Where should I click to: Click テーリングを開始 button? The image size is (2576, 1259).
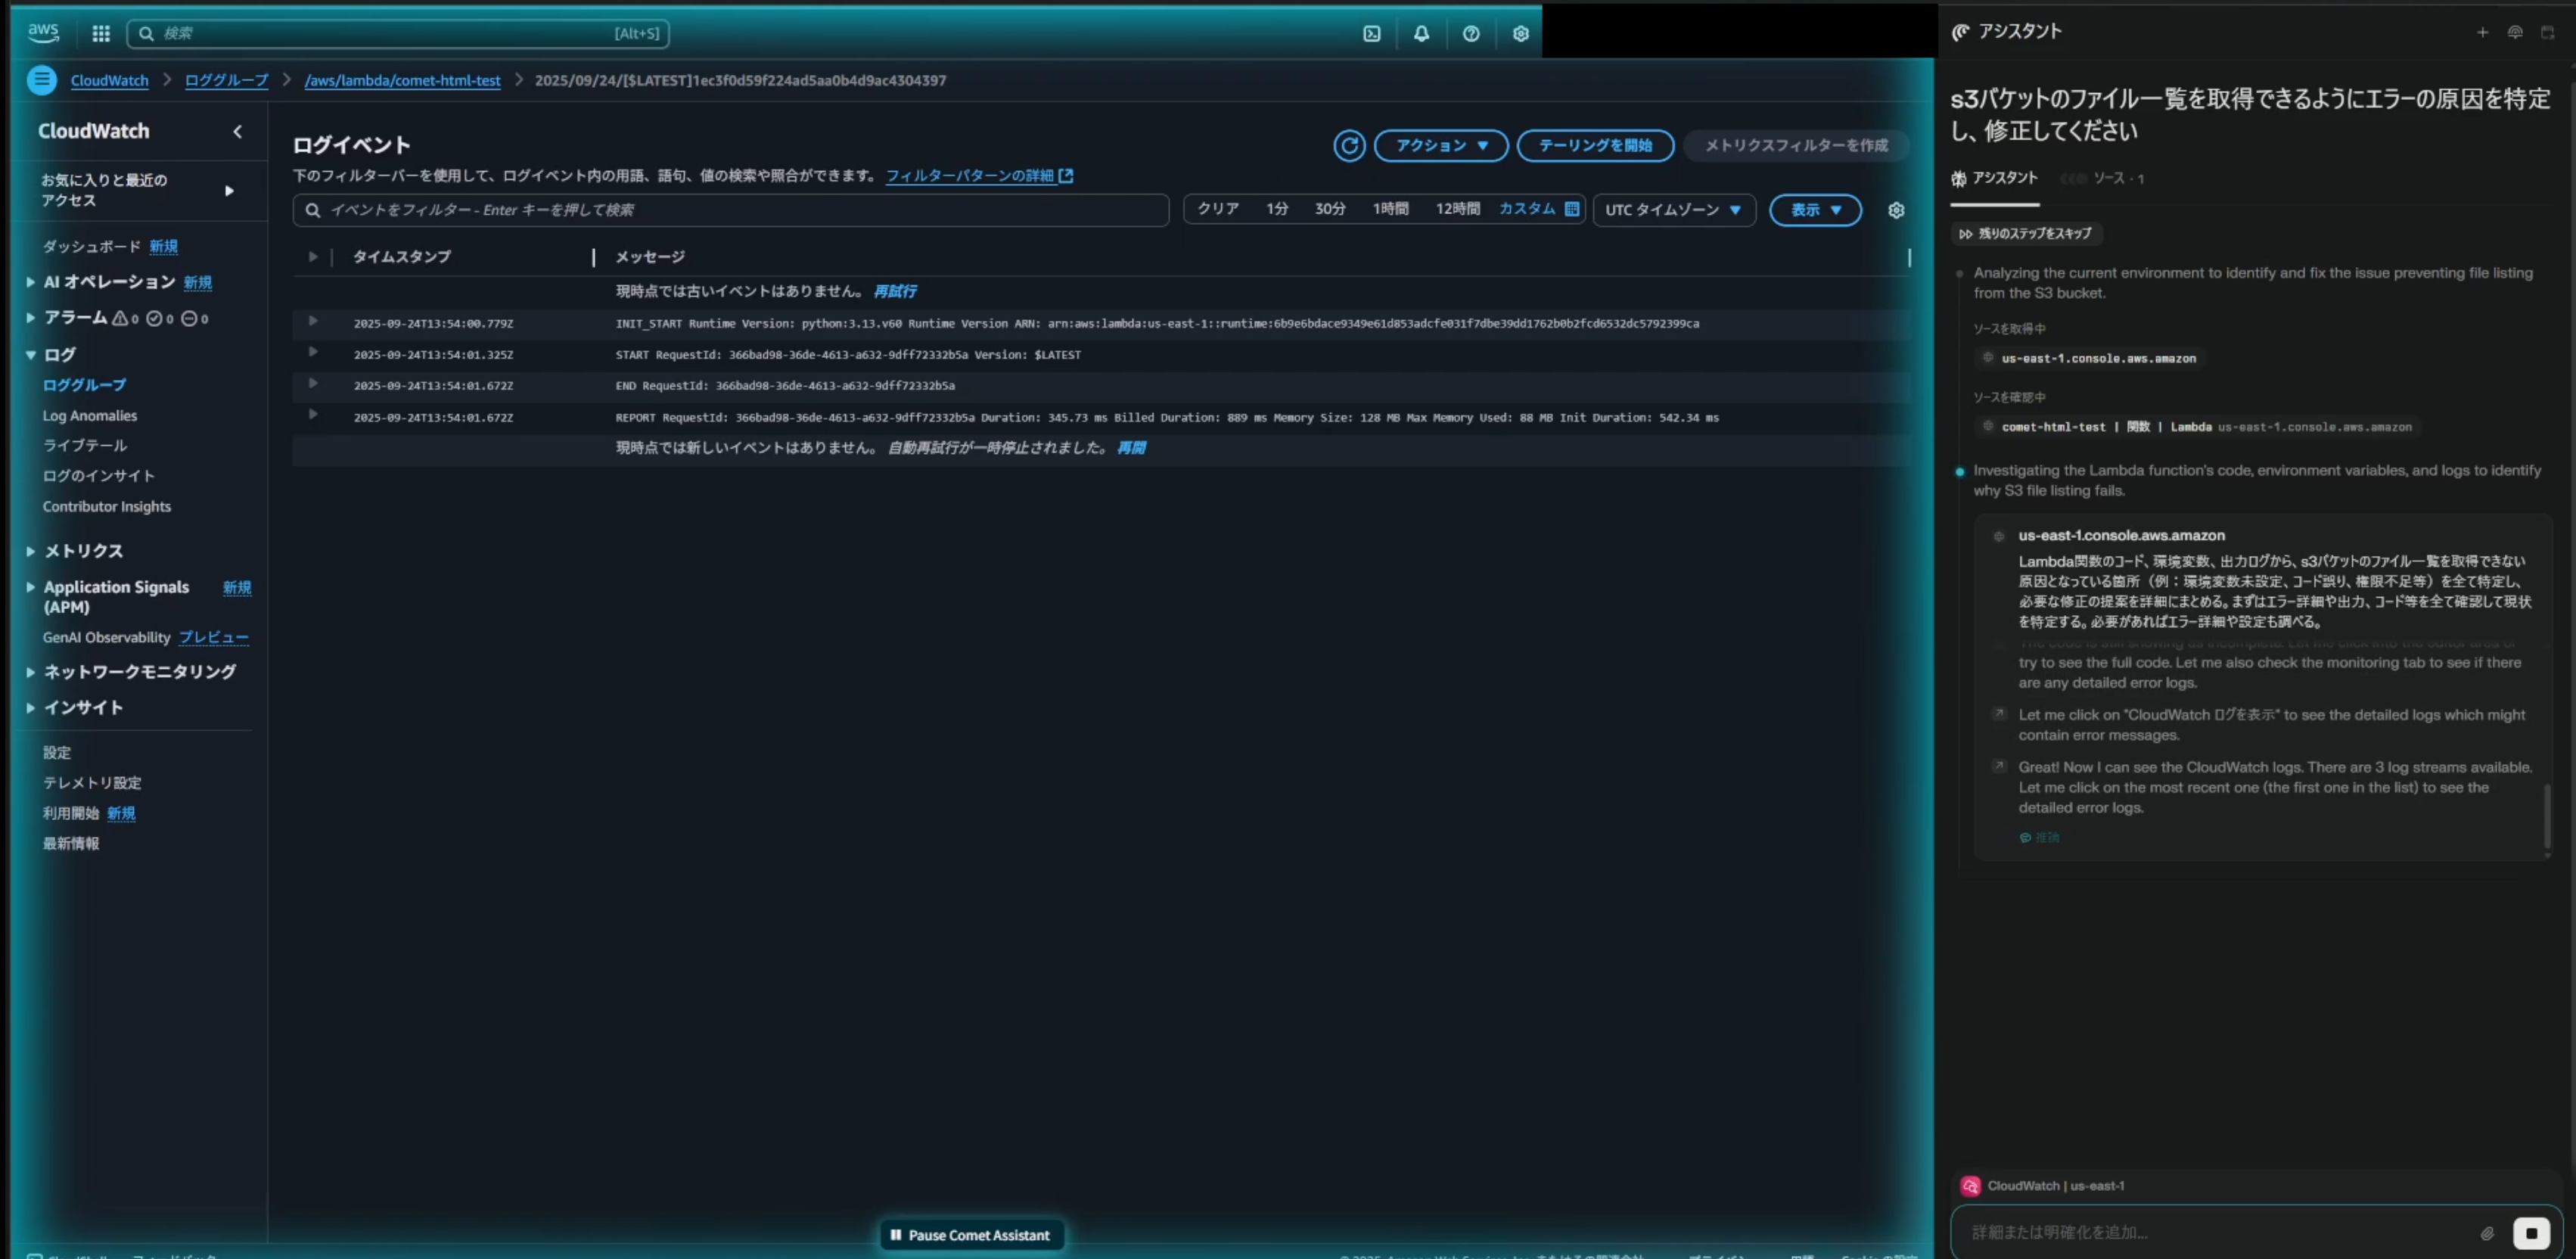[x=1595, y=146]
